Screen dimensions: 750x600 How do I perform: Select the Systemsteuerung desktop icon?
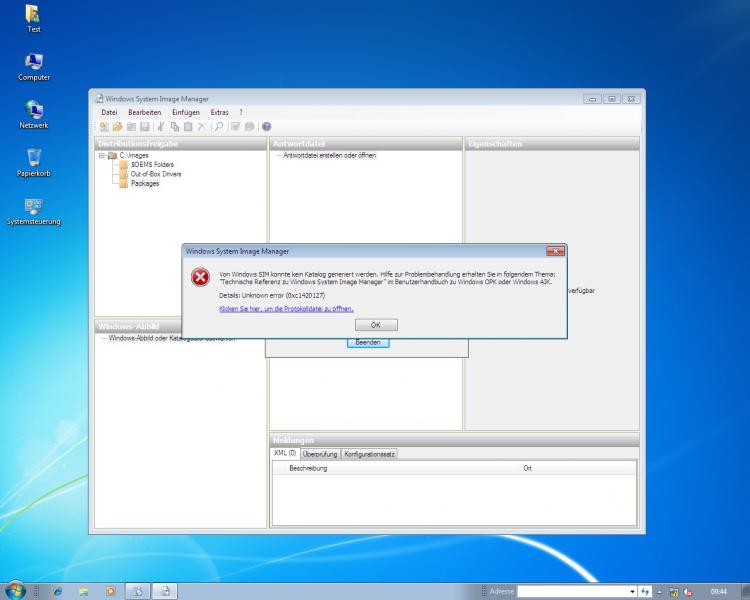click(x=33, y=211)
